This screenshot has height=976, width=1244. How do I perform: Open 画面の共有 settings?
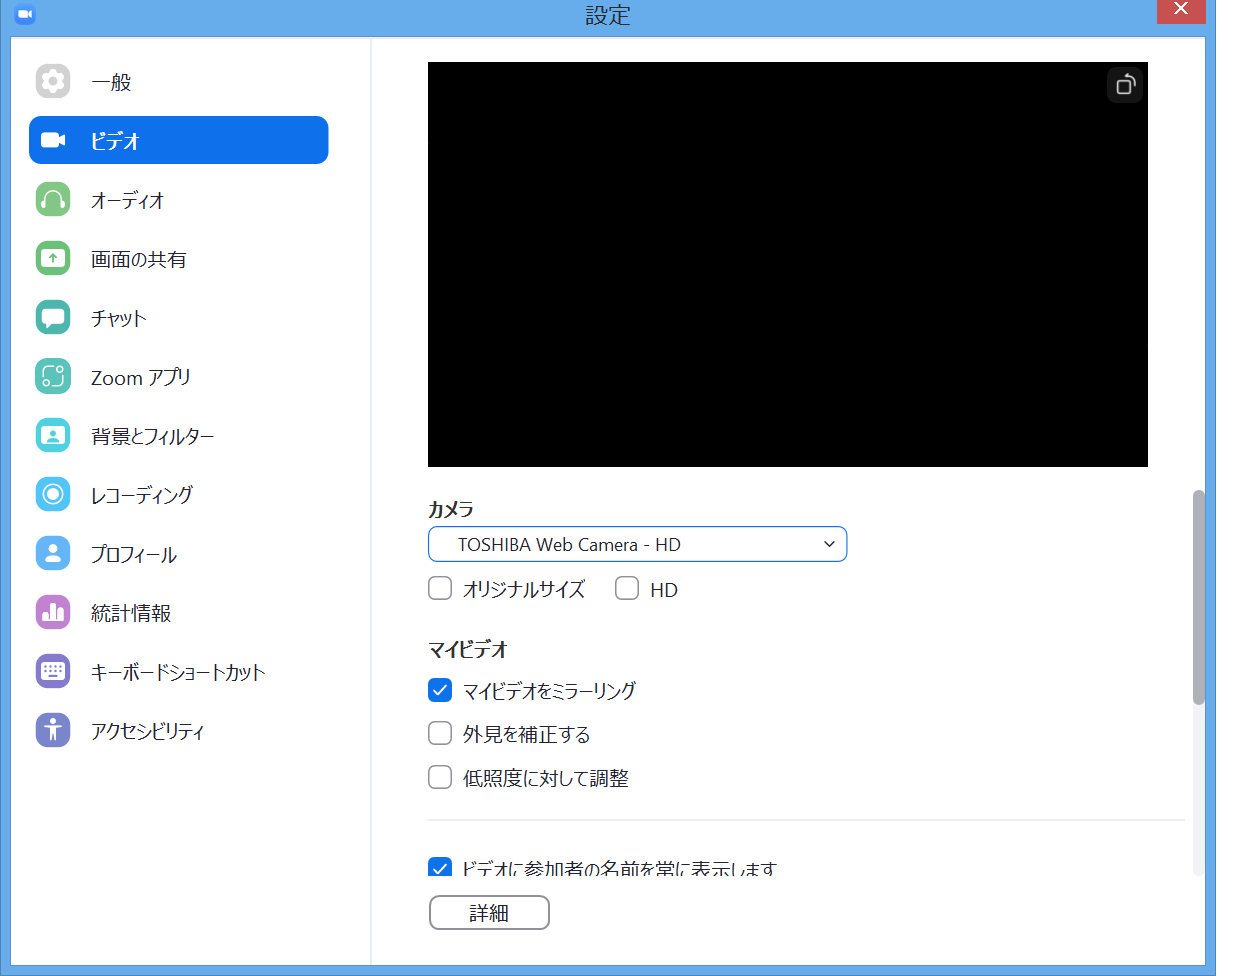[x=178, y=258]
